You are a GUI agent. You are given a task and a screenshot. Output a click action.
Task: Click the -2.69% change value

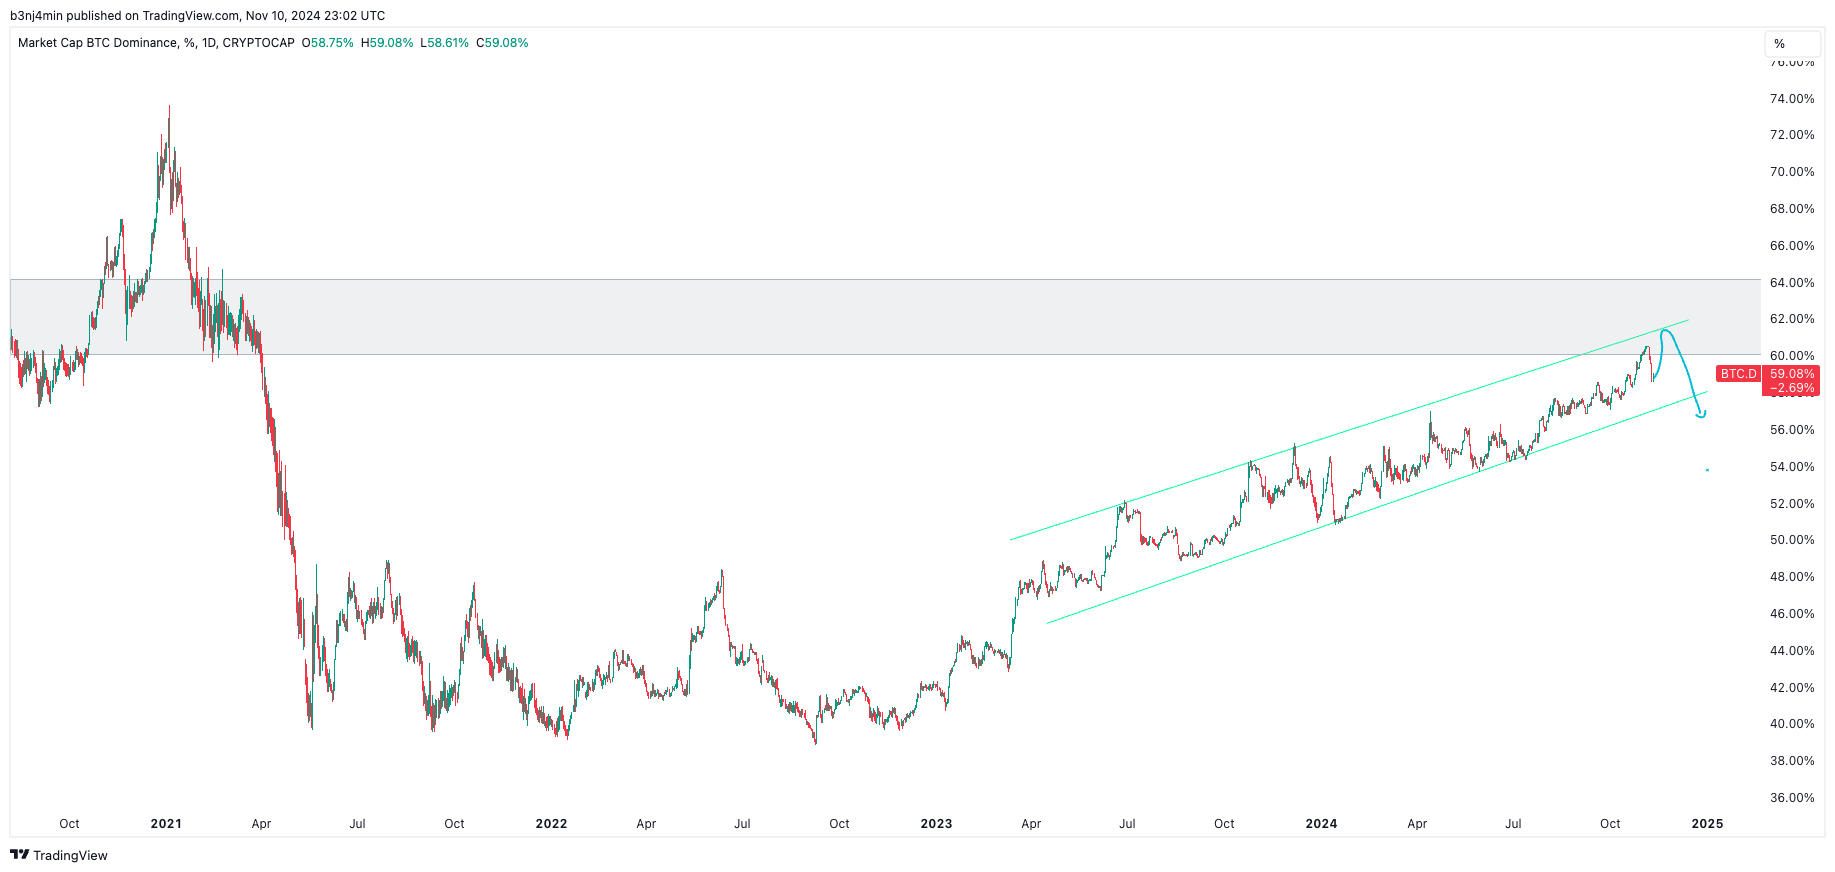click(x=1792, y=388)
